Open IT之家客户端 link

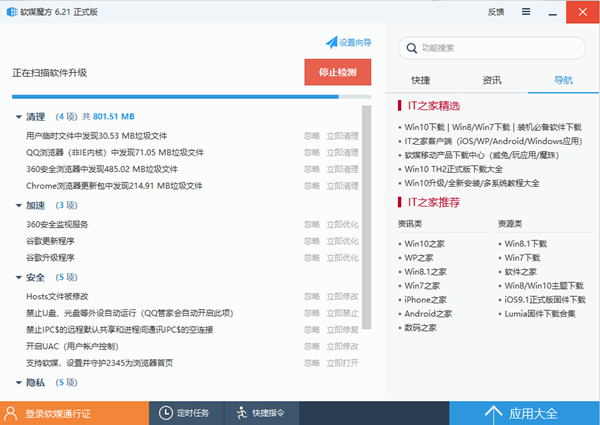(493, 141)
